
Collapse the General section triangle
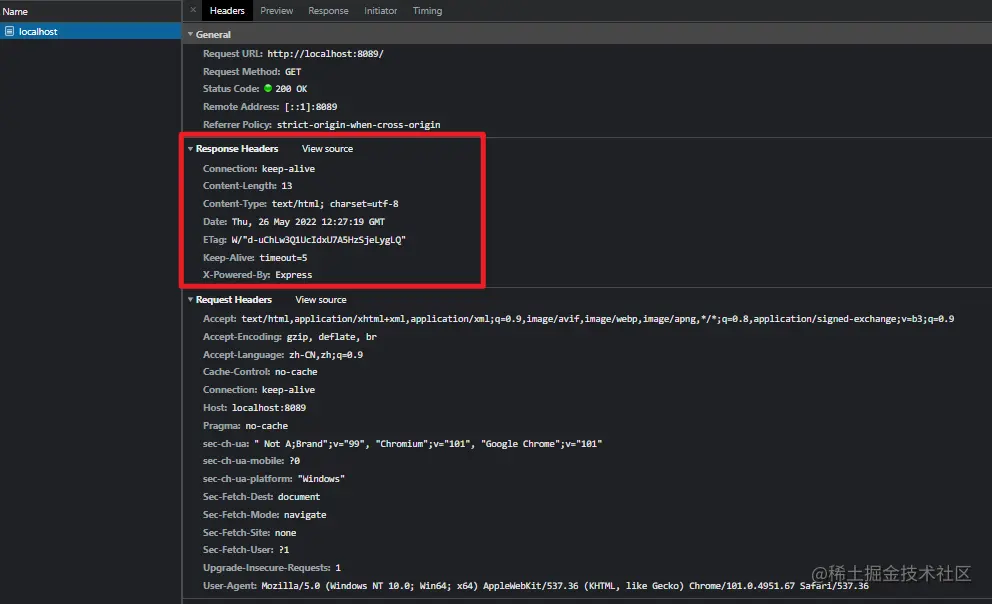pyautogui.click(x=190, y=34)
